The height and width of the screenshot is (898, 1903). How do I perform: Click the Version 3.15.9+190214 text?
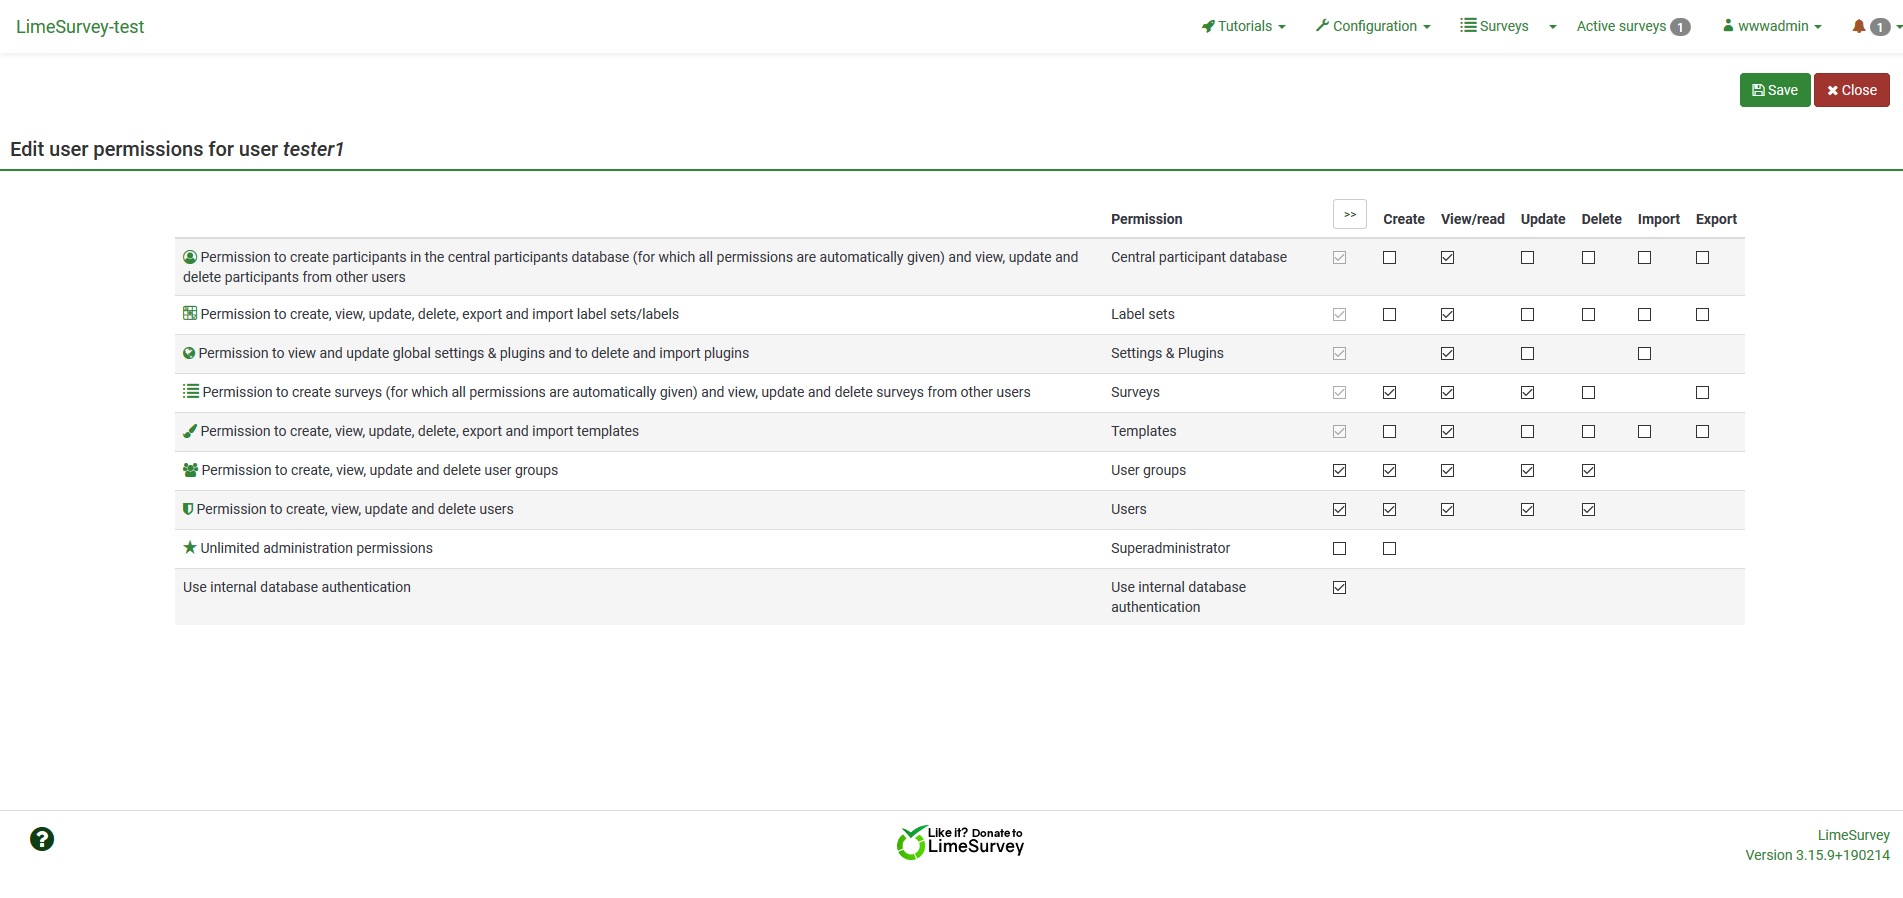[x=1817, y=855]
